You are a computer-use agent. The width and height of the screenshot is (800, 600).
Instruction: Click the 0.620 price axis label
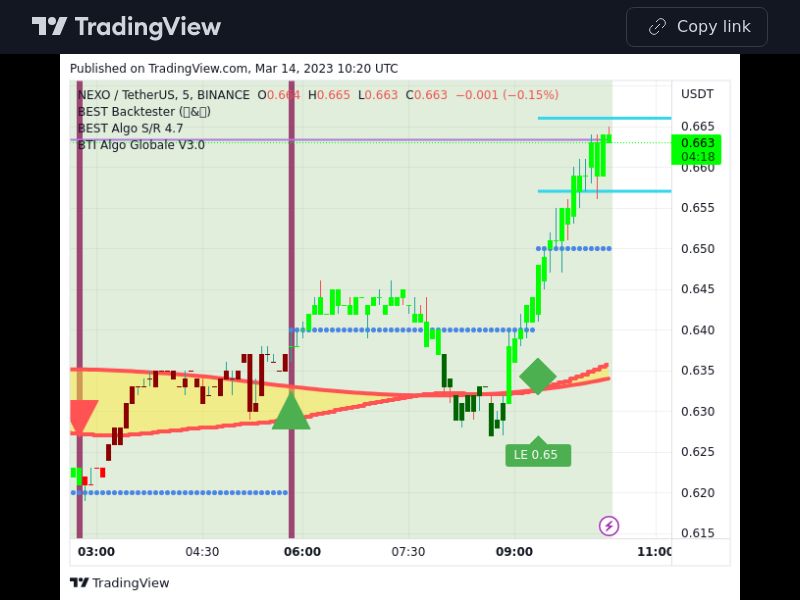coord(697,492)
